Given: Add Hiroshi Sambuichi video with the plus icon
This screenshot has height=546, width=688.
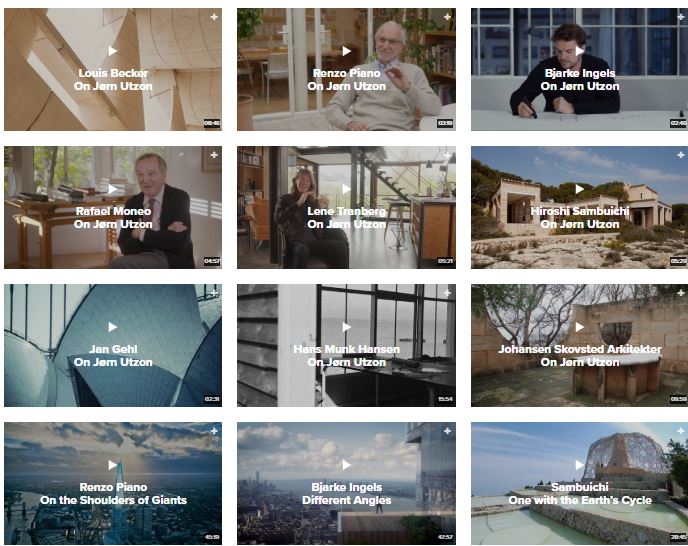Looking at the screenshot, I should coord(681,155).
